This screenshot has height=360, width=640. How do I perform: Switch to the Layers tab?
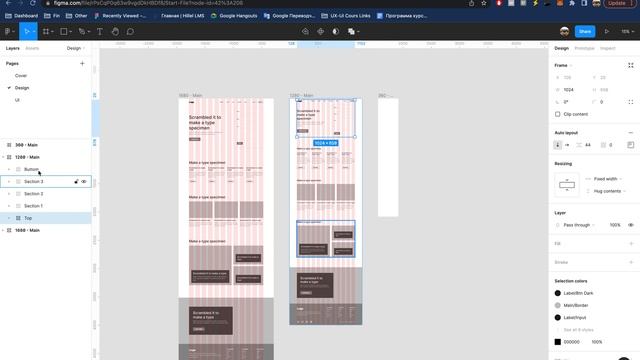click(13, 48)
